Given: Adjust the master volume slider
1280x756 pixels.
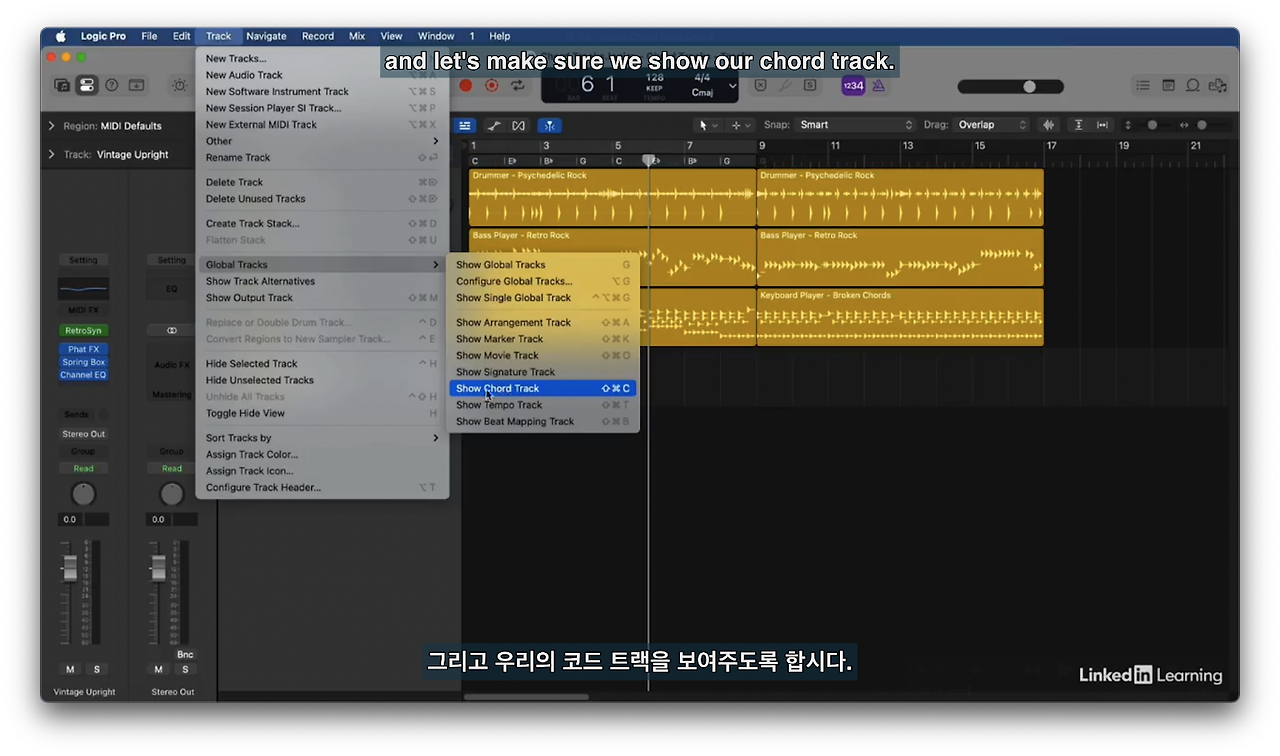Looking at the screenshot, I should pos(1010,86).
